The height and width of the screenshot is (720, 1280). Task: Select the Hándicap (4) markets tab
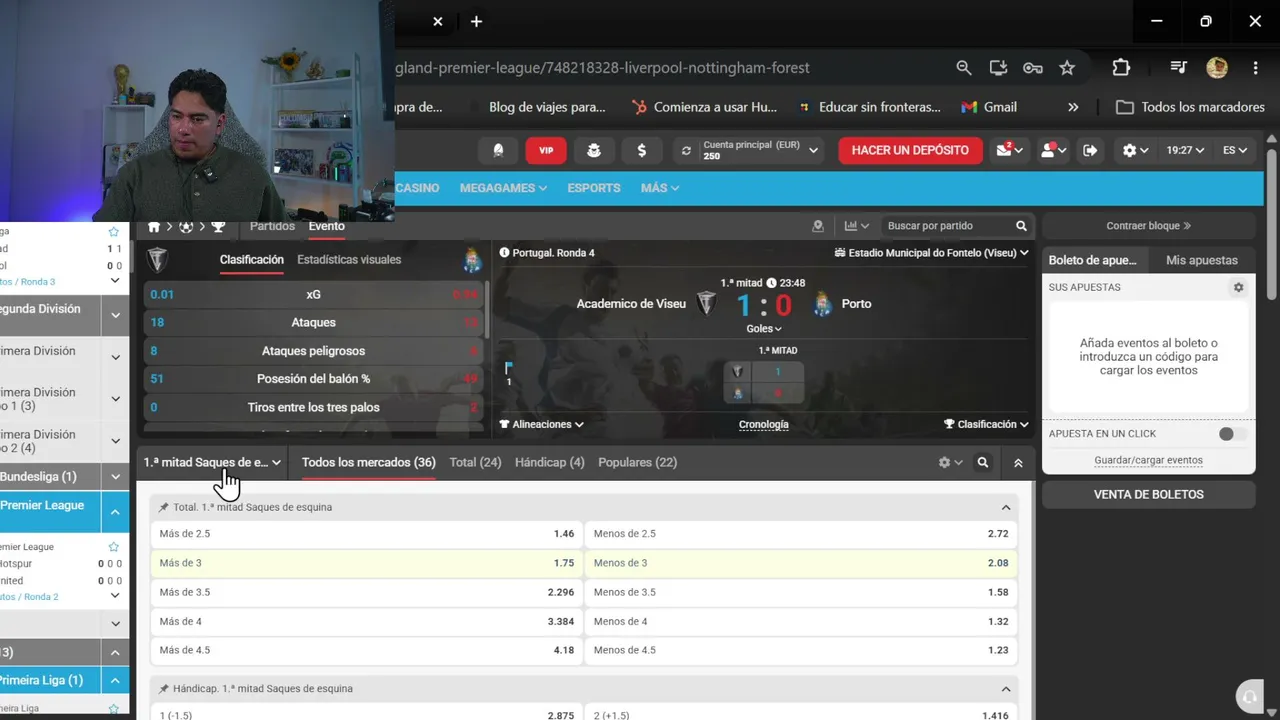[x=549, y=463]
